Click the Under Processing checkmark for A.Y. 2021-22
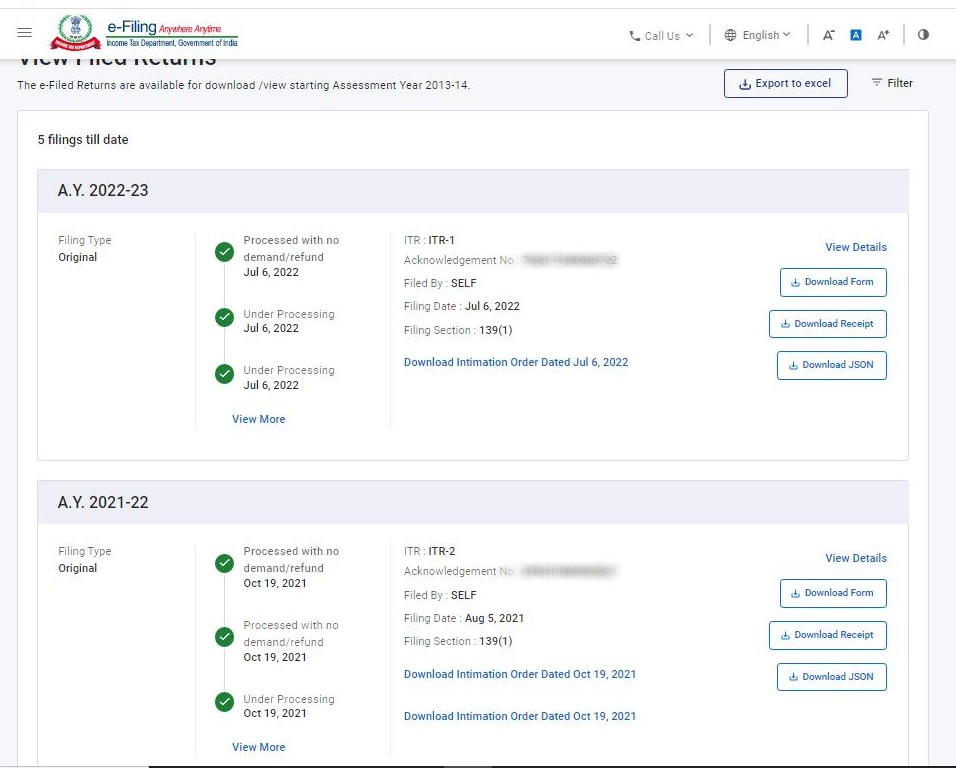The image size is (956, 768). [x=225, y=703]
